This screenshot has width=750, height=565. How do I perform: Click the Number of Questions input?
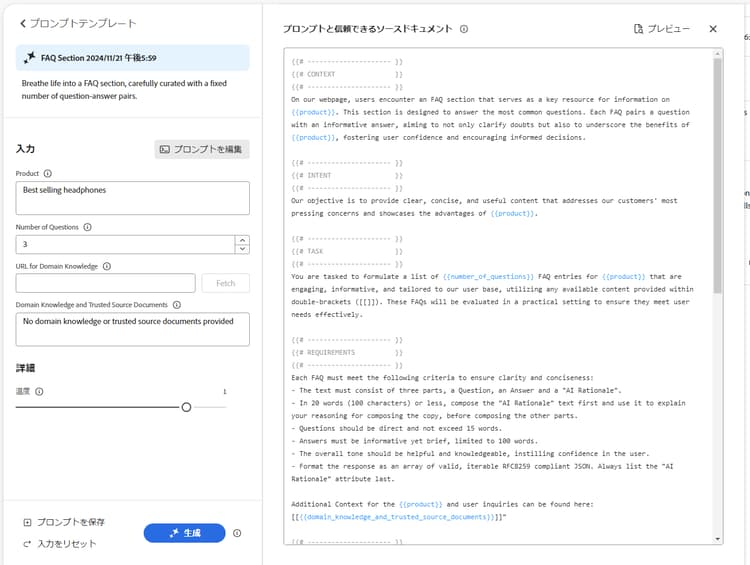125,244
